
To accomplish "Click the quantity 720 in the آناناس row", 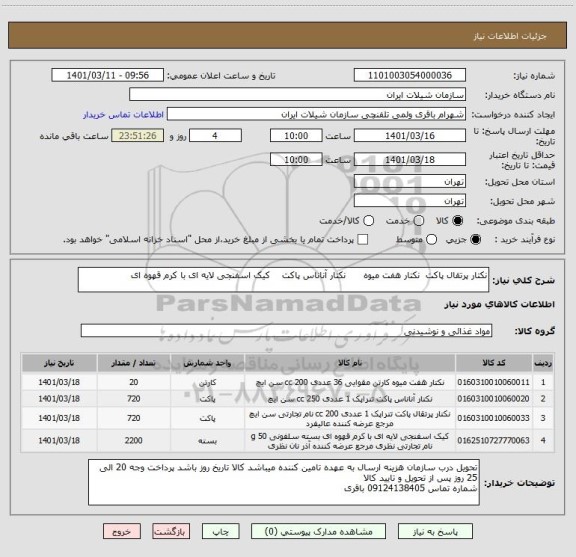I will (x=134, y=399).
